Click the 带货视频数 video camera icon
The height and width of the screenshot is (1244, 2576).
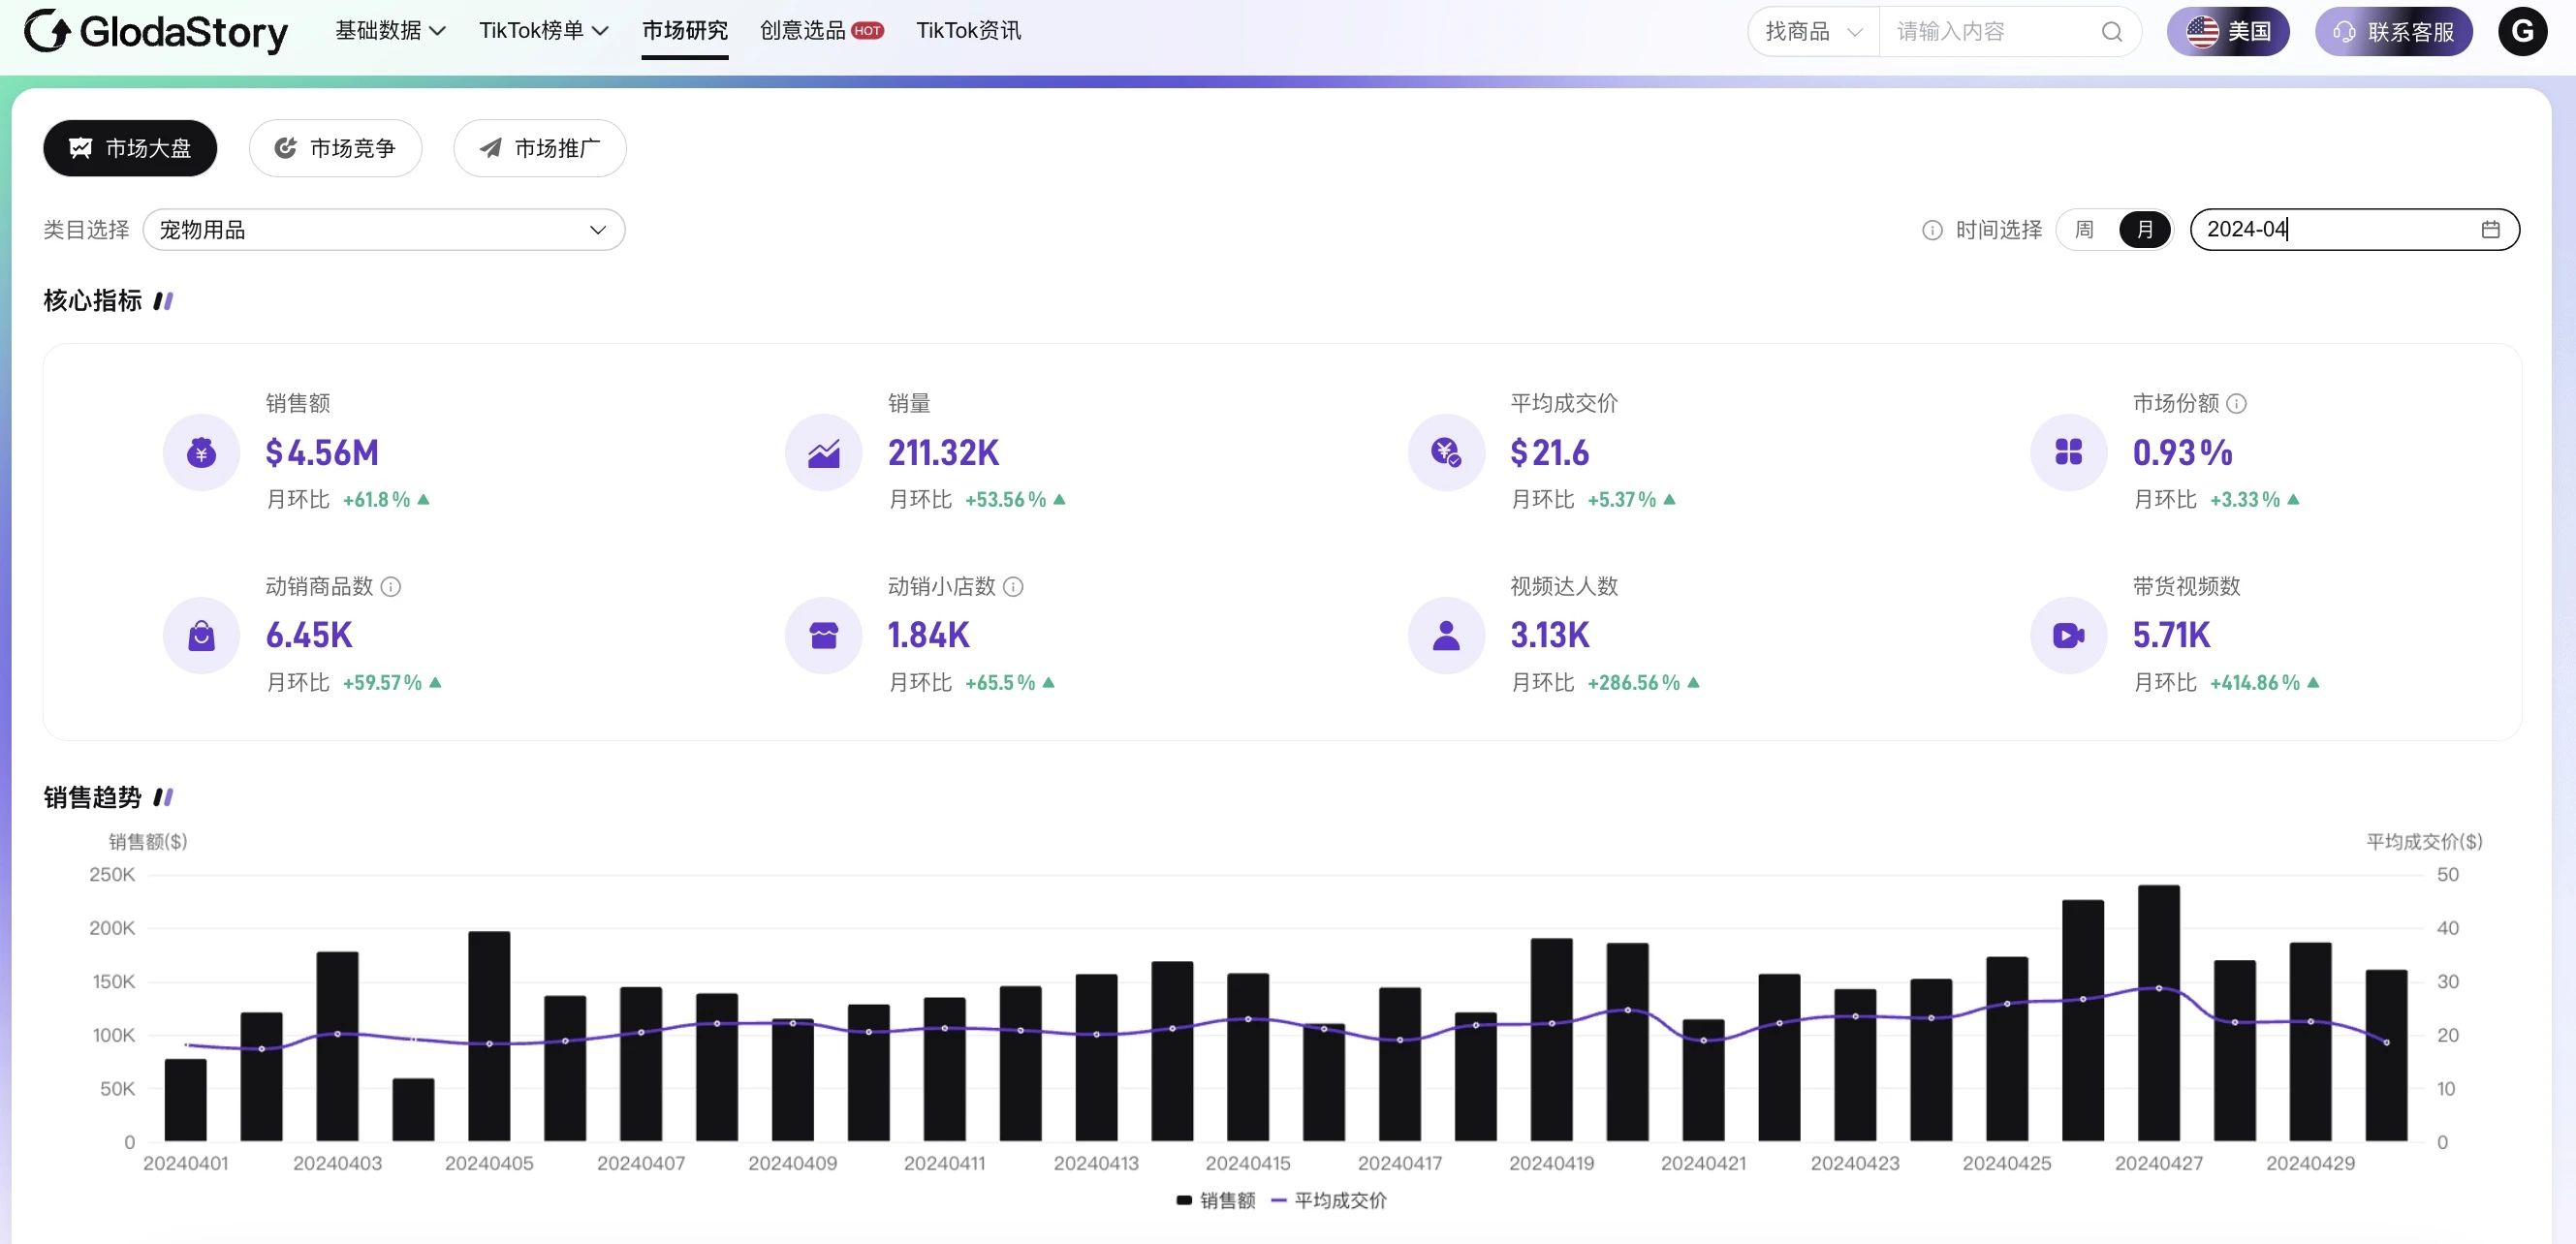click(2068, 636)
